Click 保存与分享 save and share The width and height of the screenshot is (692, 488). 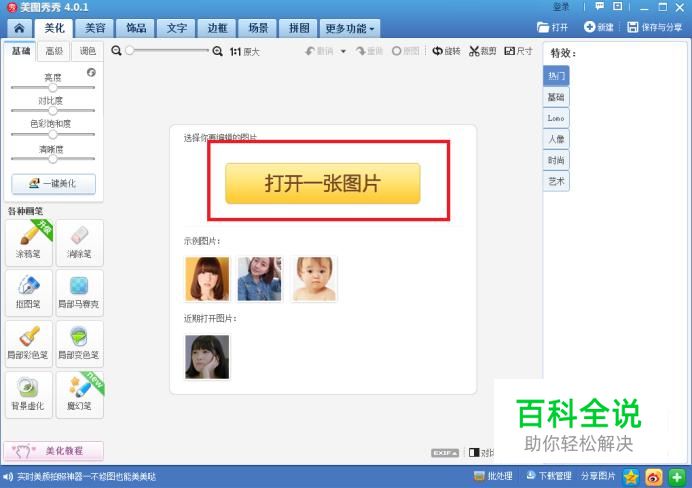pos(654,27)
